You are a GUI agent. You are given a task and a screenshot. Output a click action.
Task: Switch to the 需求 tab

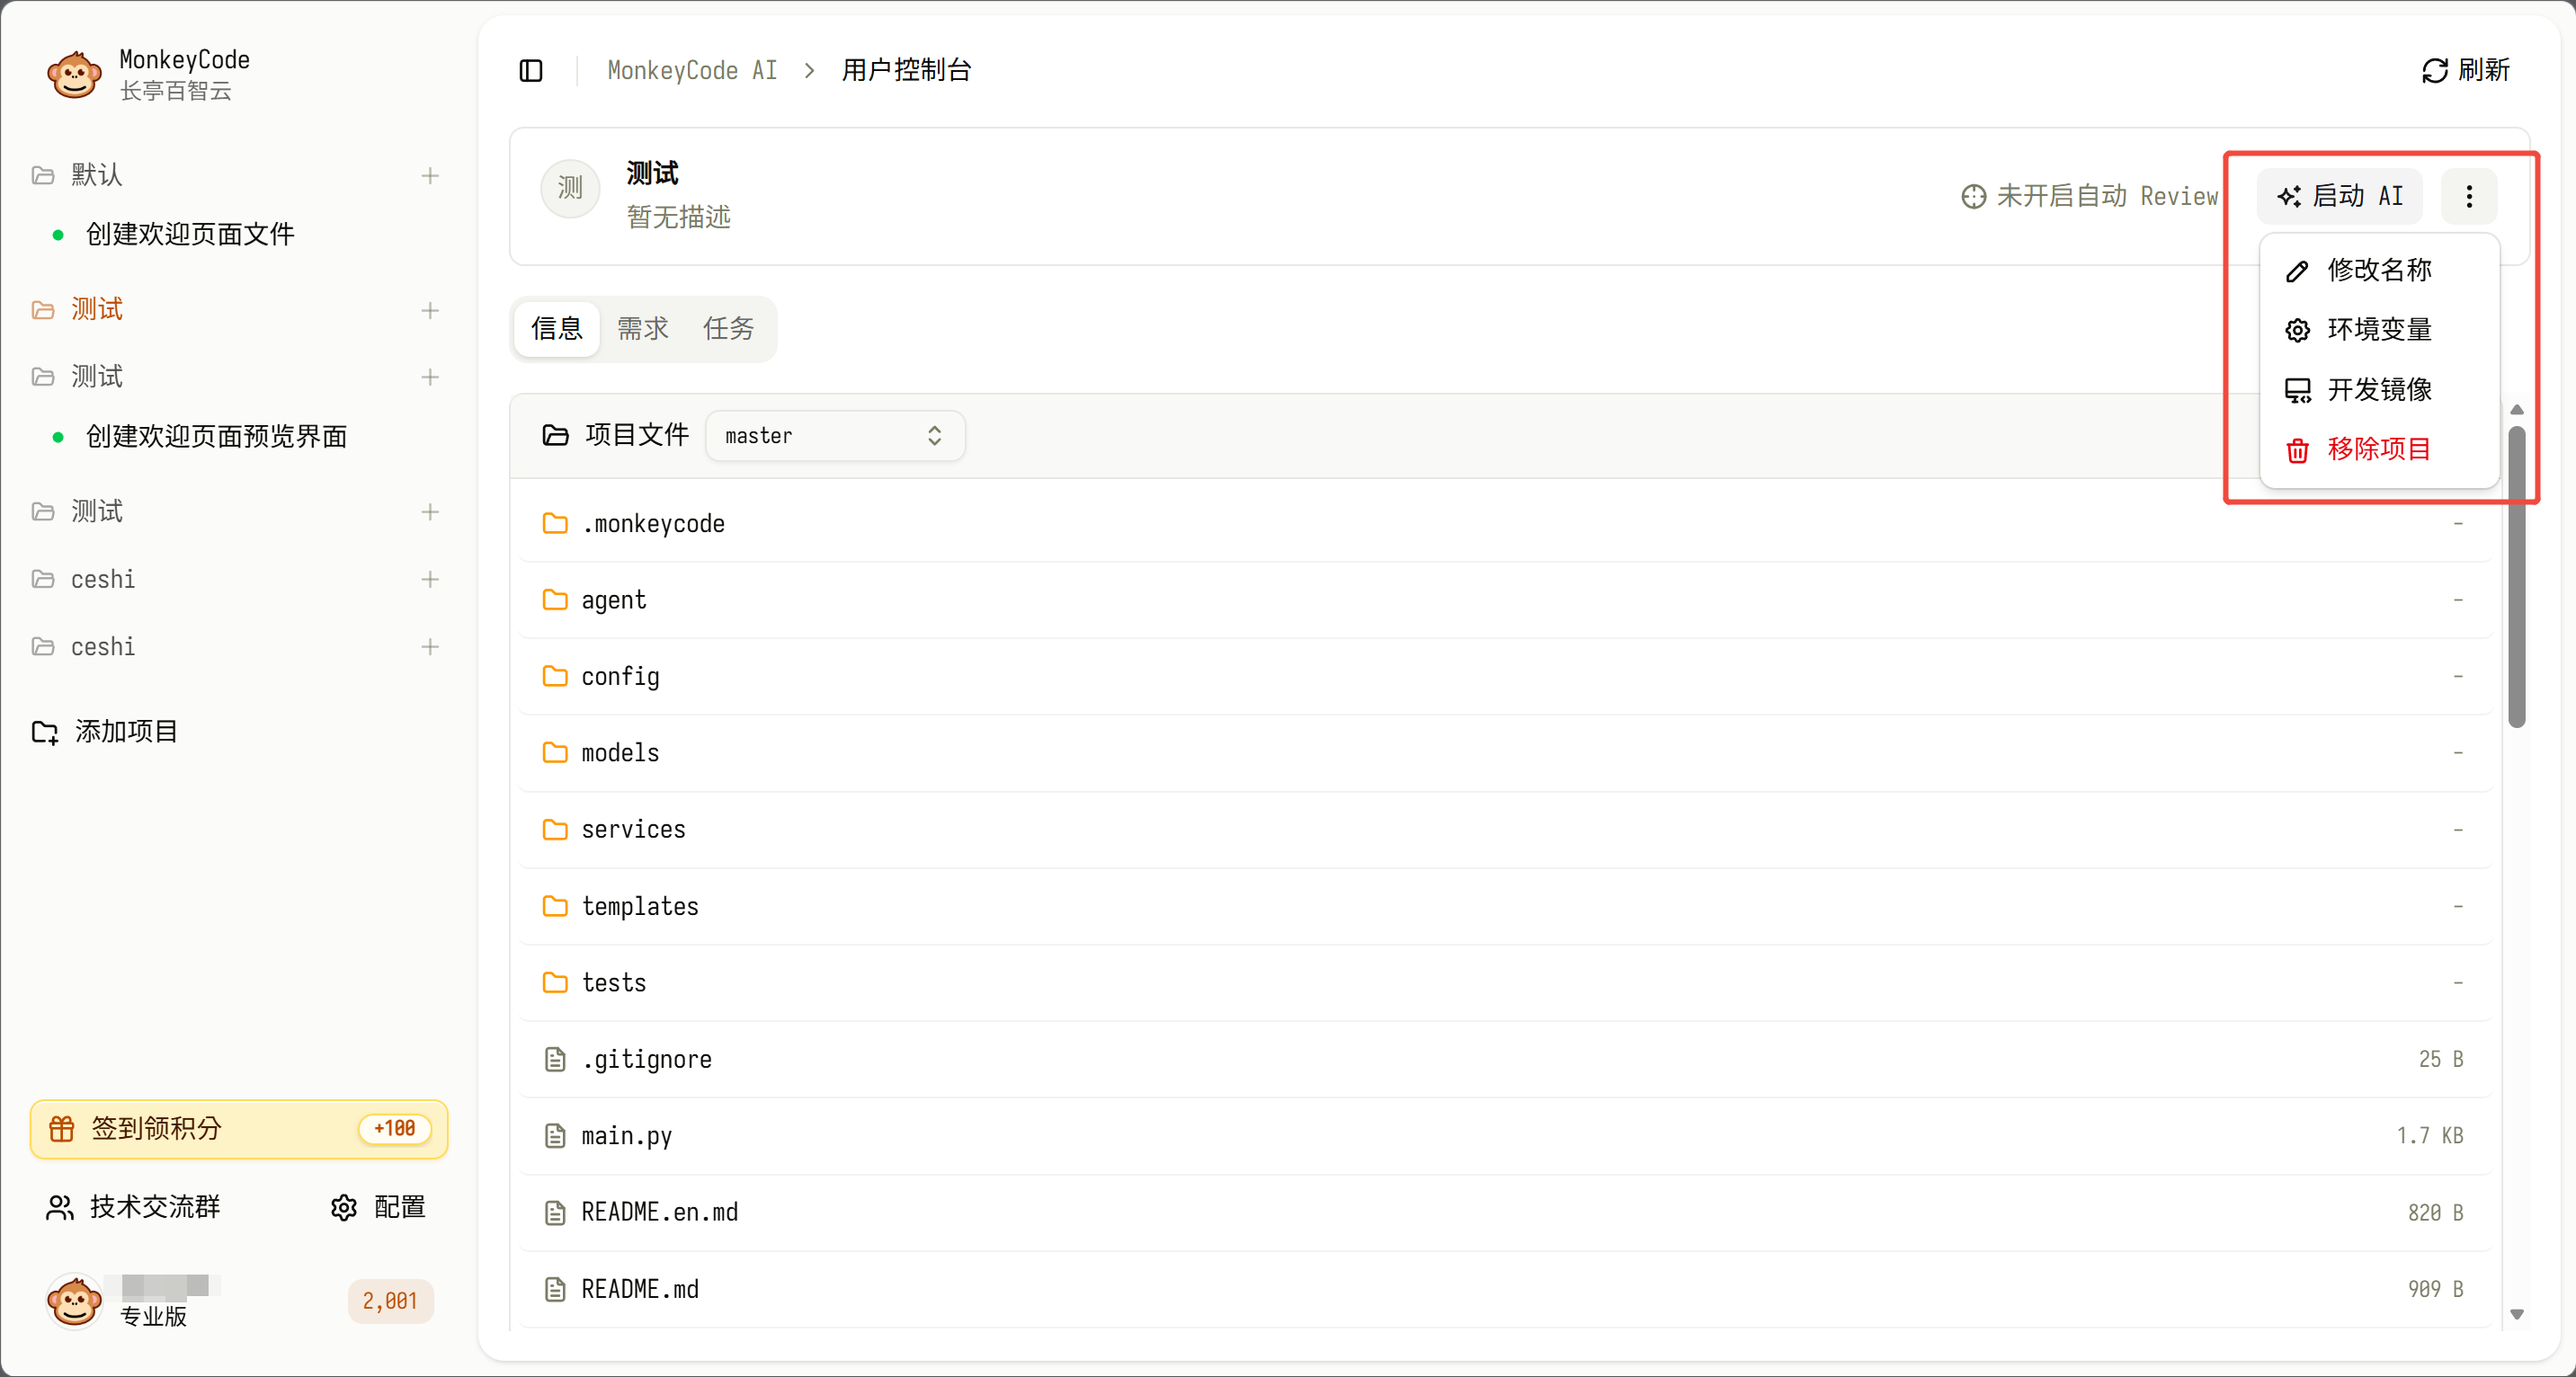(642, 328)
